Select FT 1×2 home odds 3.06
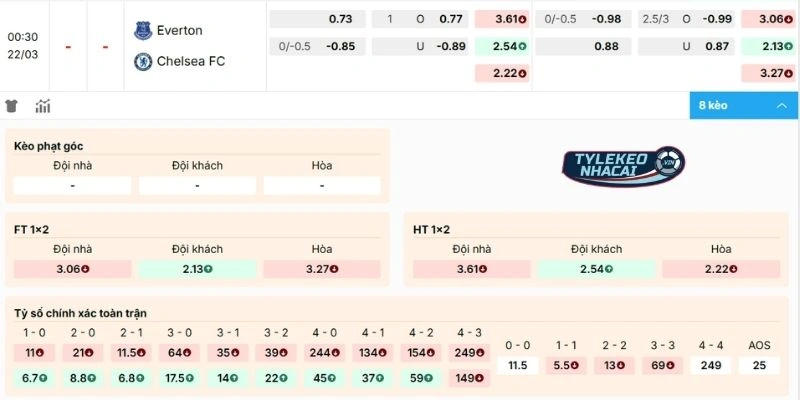800x400 pixels. pyautogui.click(x=72, y=269)
